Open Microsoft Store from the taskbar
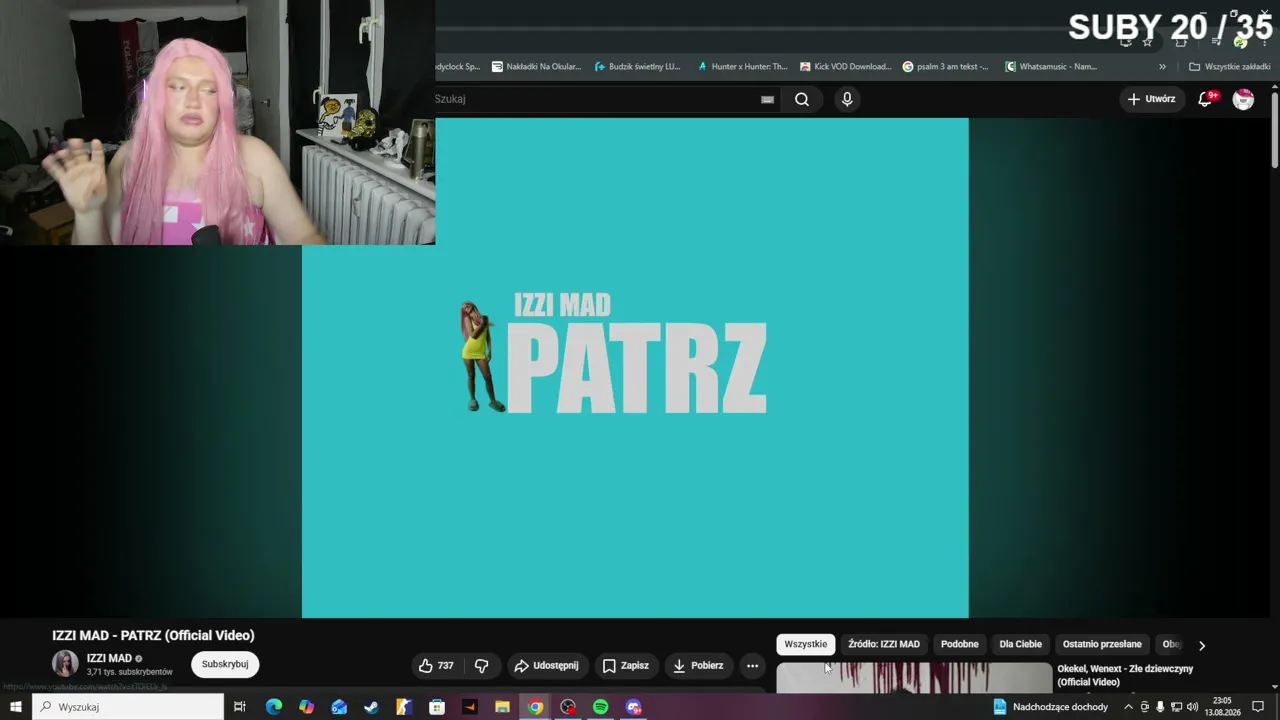This screenshot has height=720, width=1280. [x=437, y=707]
